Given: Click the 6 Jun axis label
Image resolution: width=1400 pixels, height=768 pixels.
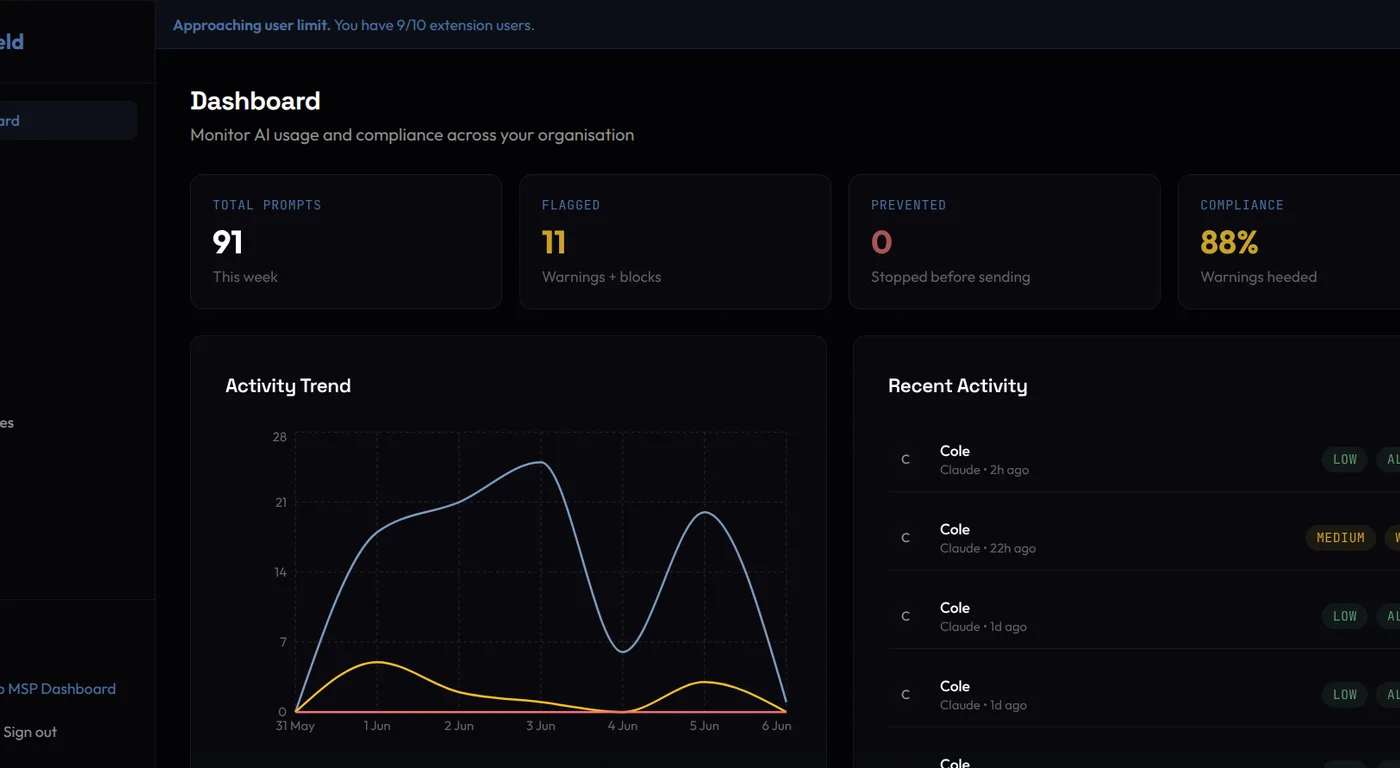Looking at the screenshot, I should click(777, 726).
